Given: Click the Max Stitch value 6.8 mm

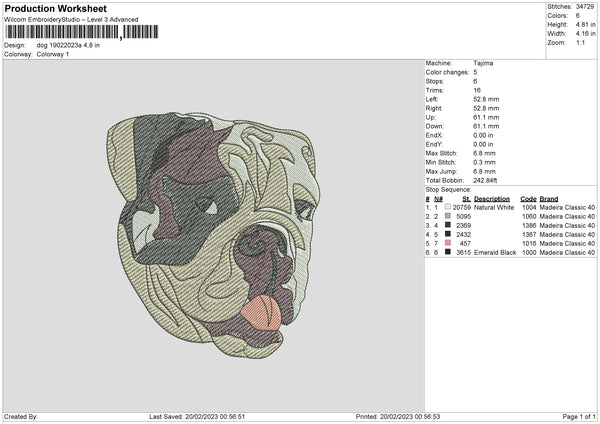Looking at the screenshot, I should point(484,153).
